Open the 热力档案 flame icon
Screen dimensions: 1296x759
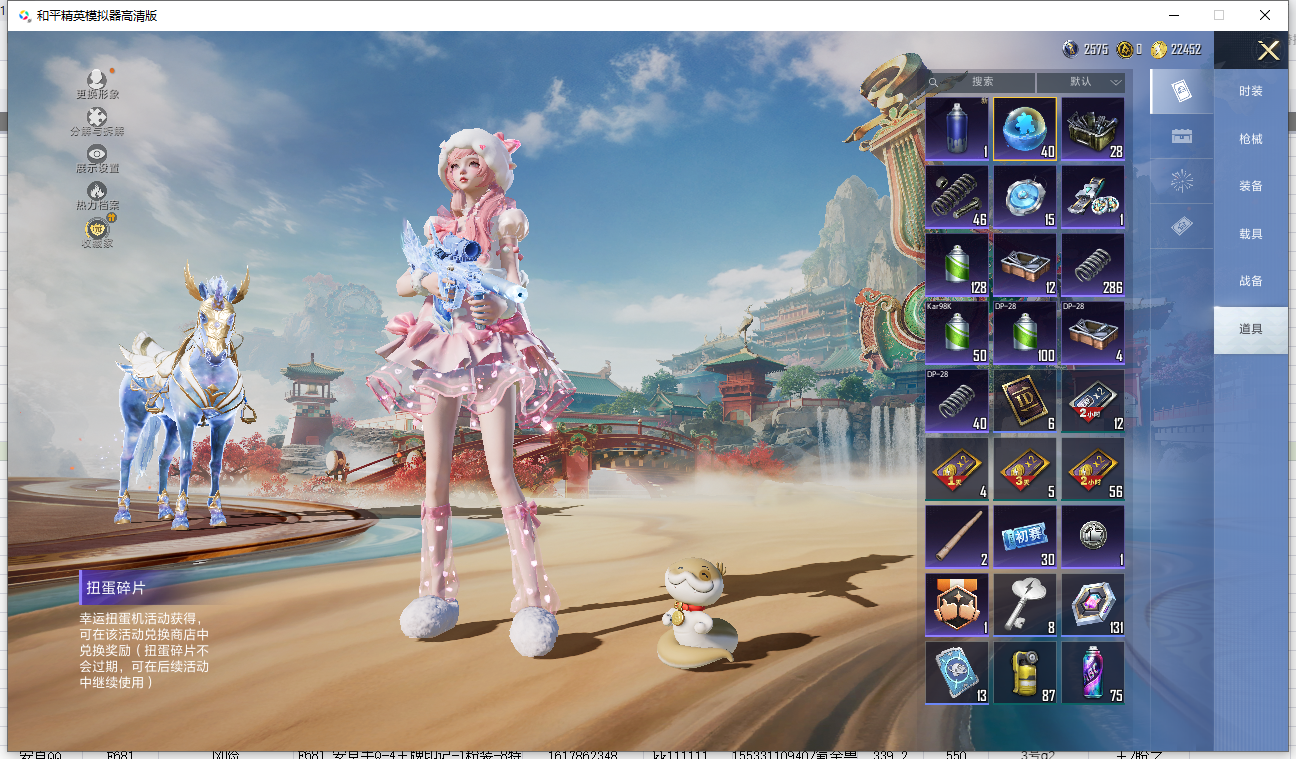click(97, 191)
